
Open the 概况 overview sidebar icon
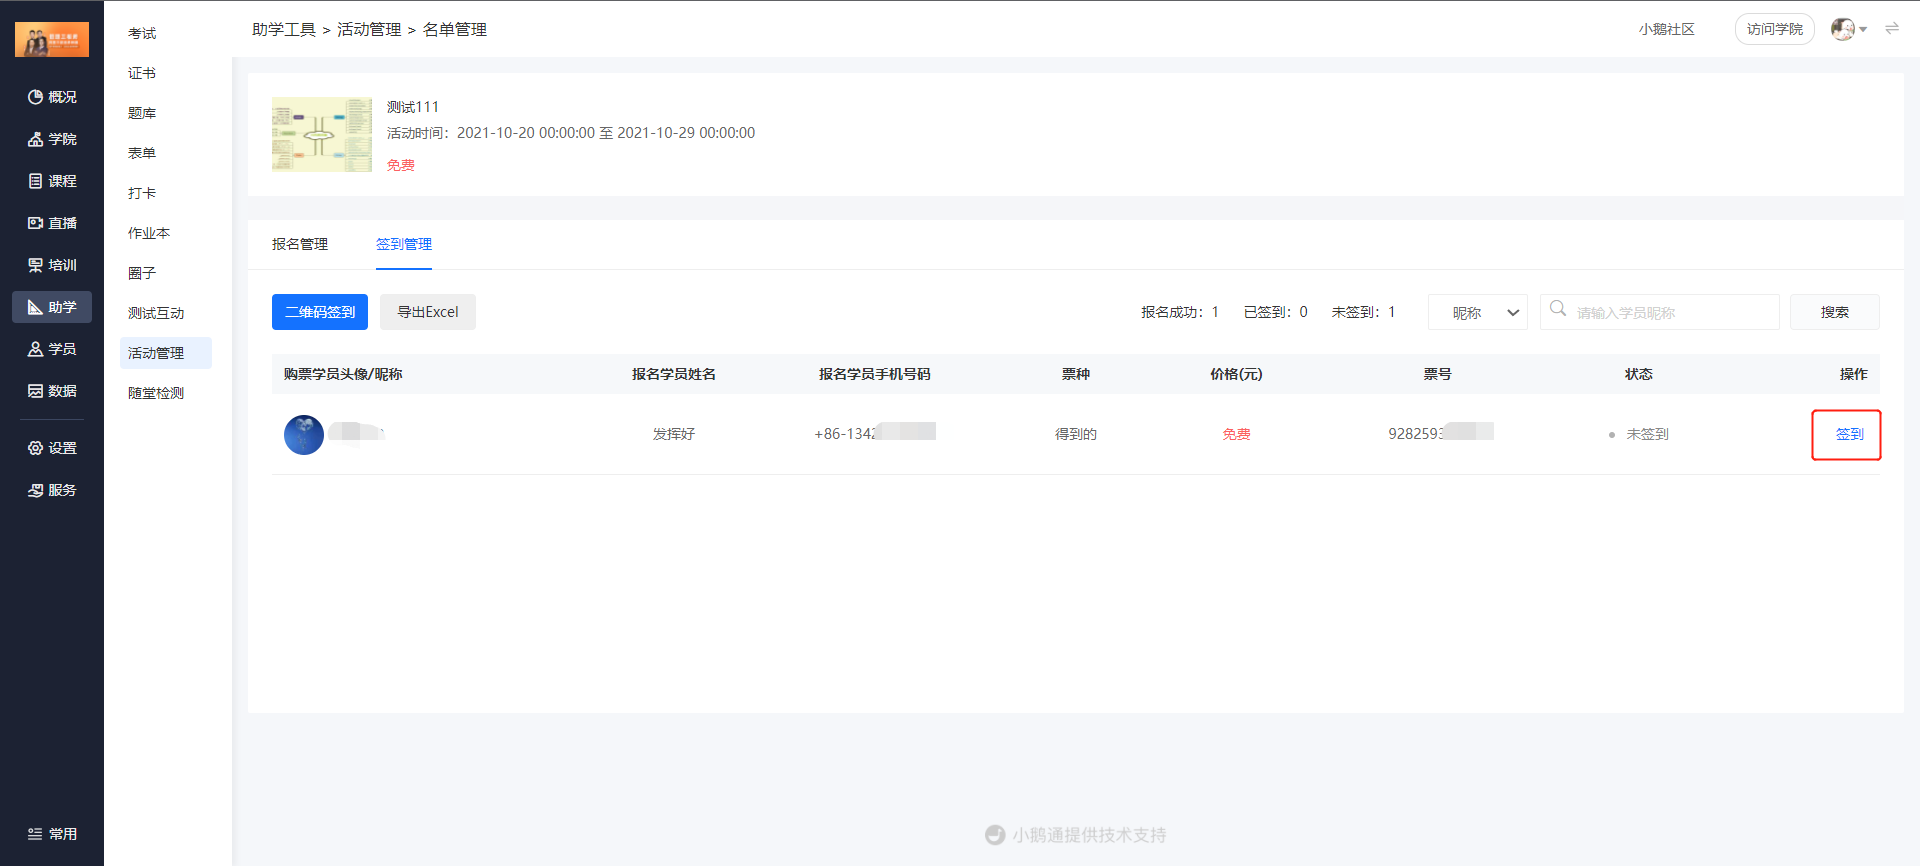(x=52, y=97)
